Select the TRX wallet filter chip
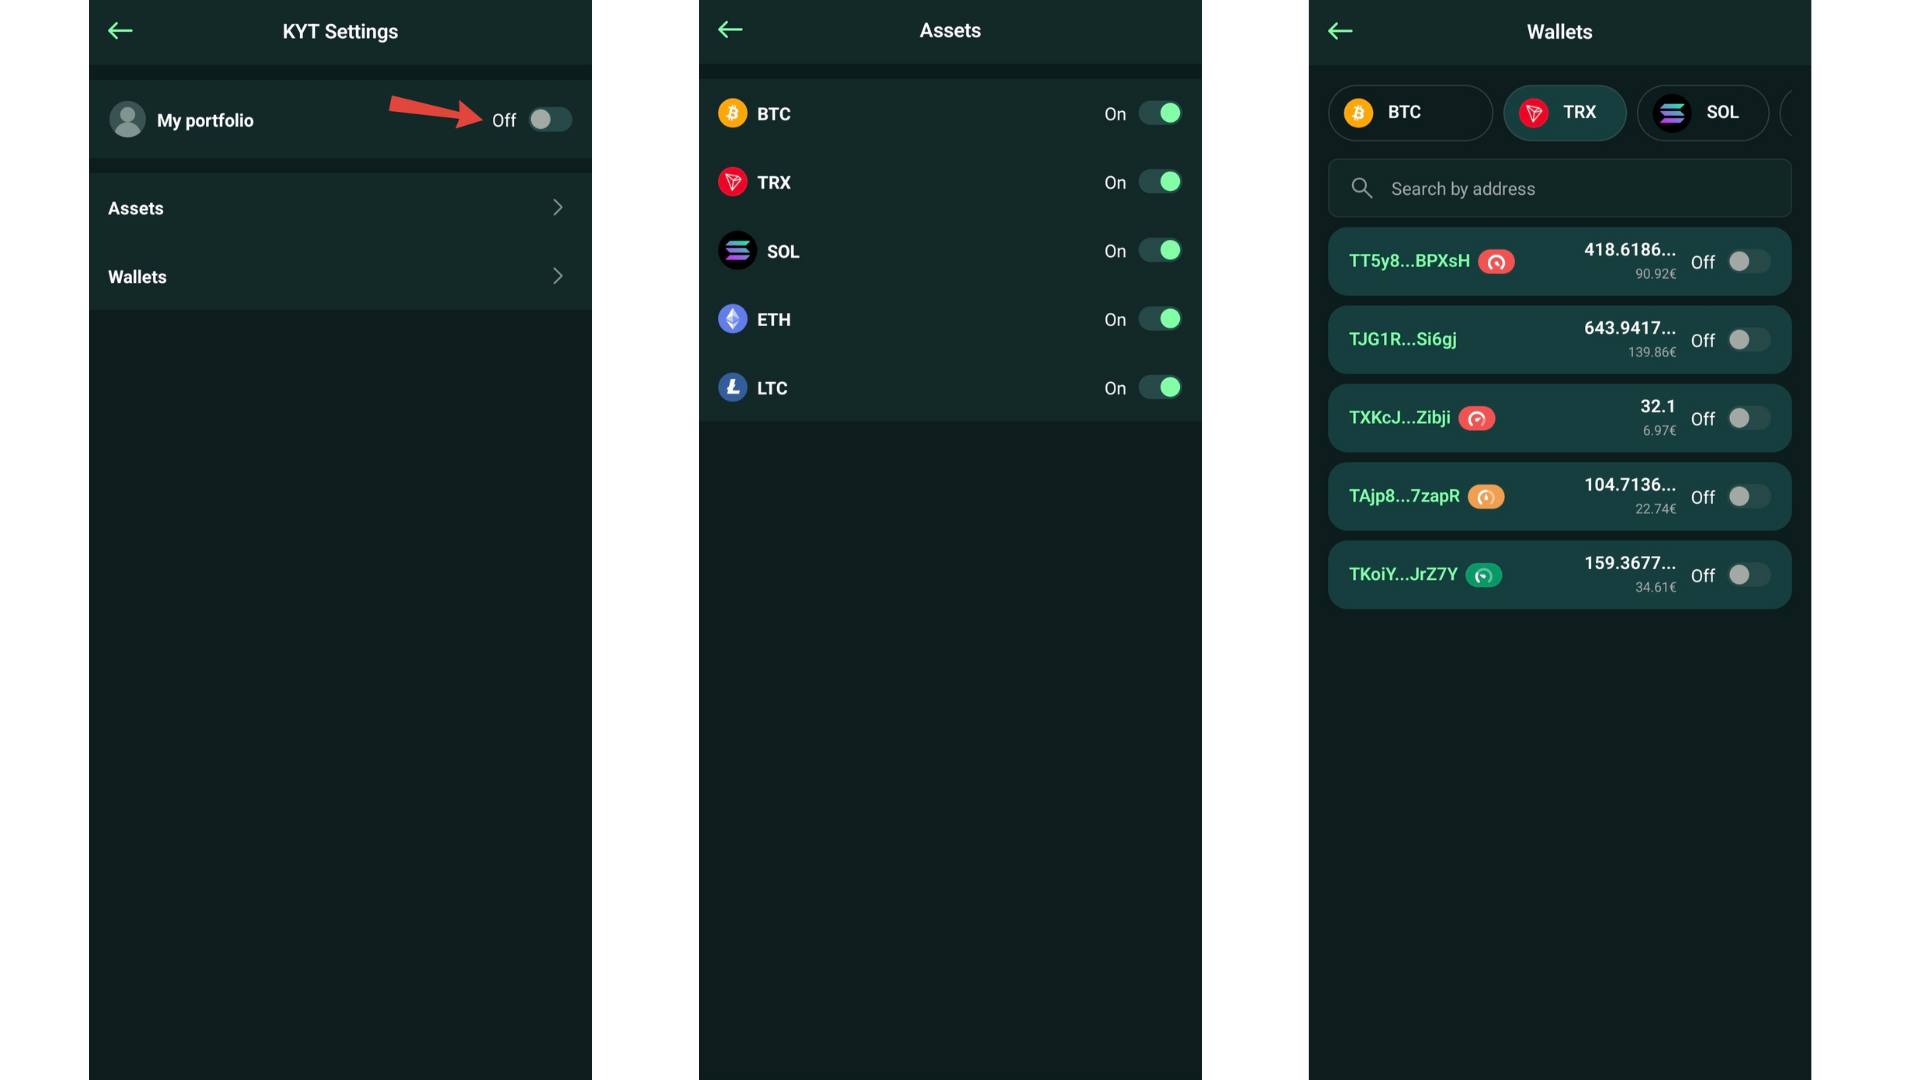The width and height of the screenshot is (1920, 1080). (1565, 112)
